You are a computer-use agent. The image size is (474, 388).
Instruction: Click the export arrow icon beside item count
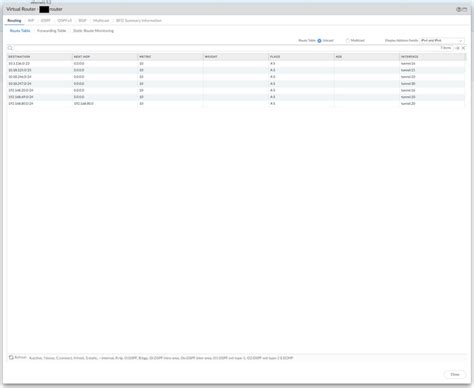457,48
